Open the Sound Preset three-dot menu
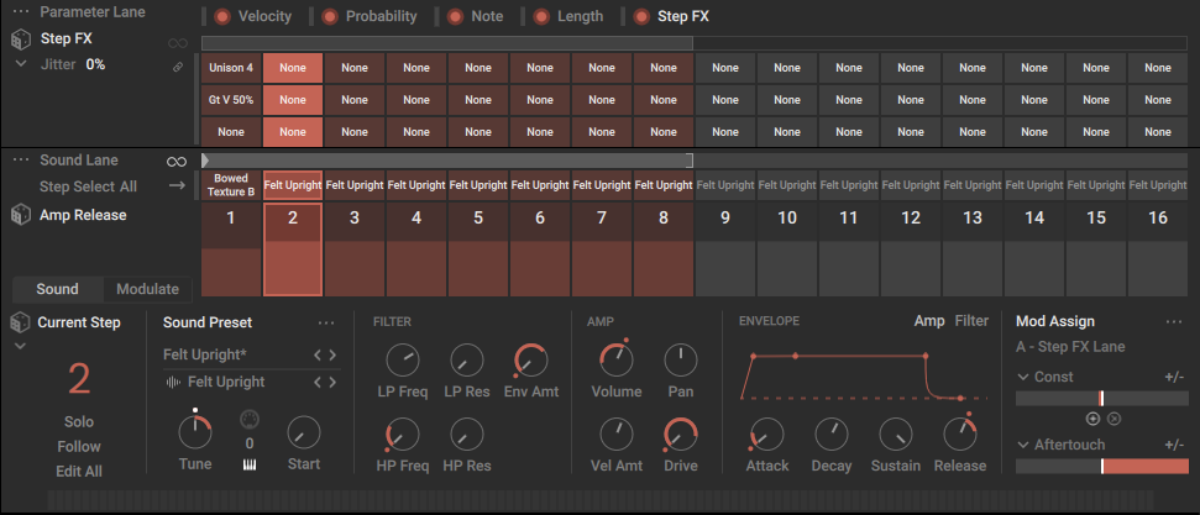 (326, 323)
